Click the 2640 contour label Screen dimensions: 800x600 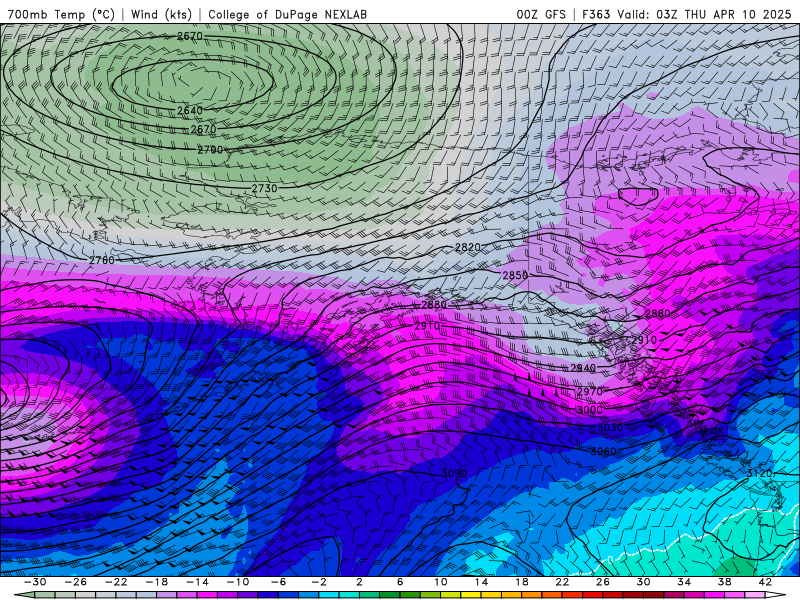point(190,110)
